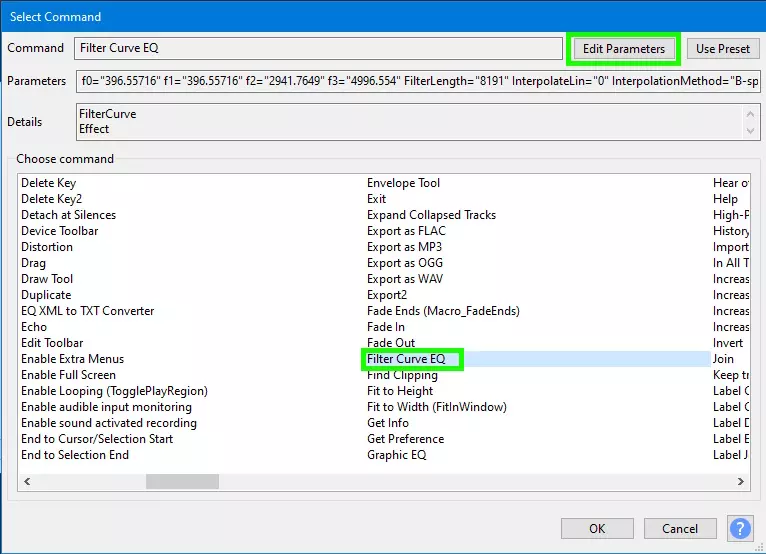
Task: Select the Fade In command
Action: [385, 327]
